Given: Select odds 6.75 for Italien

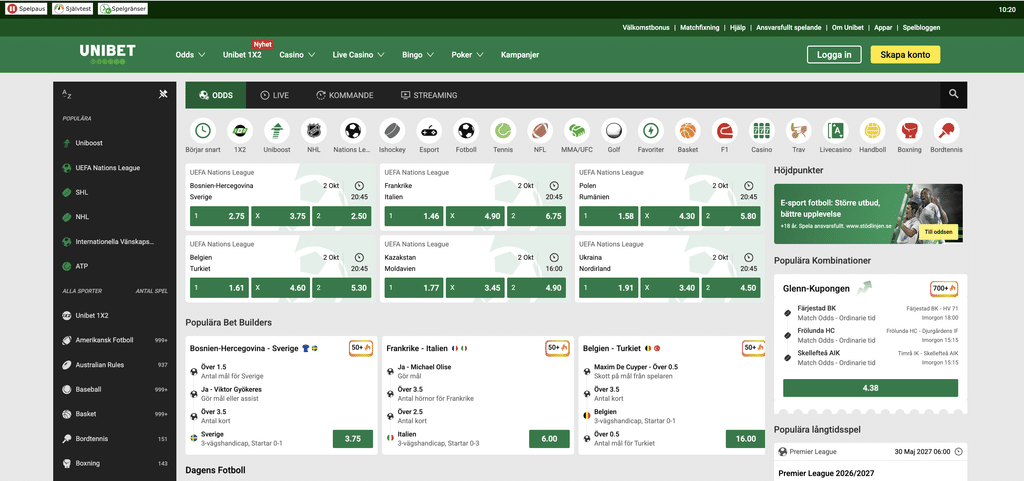Looking at the screenshot, I should 537,216.
